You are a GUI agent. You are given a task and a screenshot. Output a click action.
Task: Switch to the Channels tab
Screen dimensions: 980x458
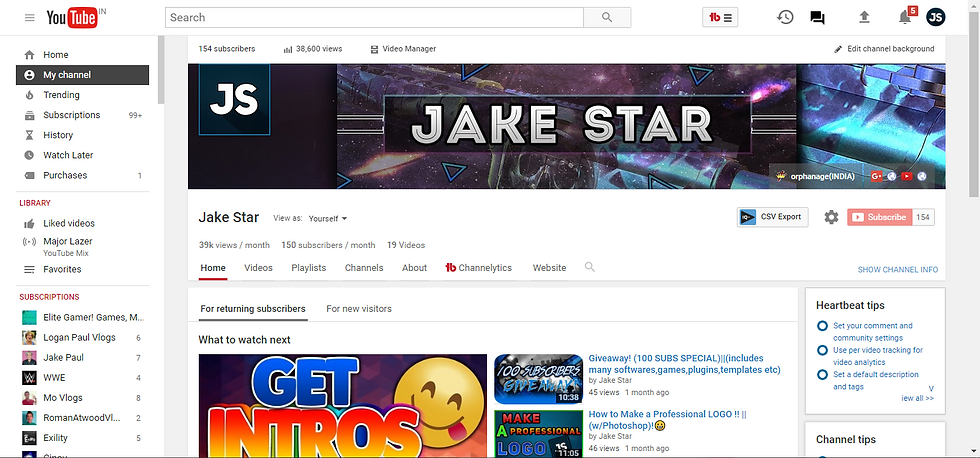point(364,267)
